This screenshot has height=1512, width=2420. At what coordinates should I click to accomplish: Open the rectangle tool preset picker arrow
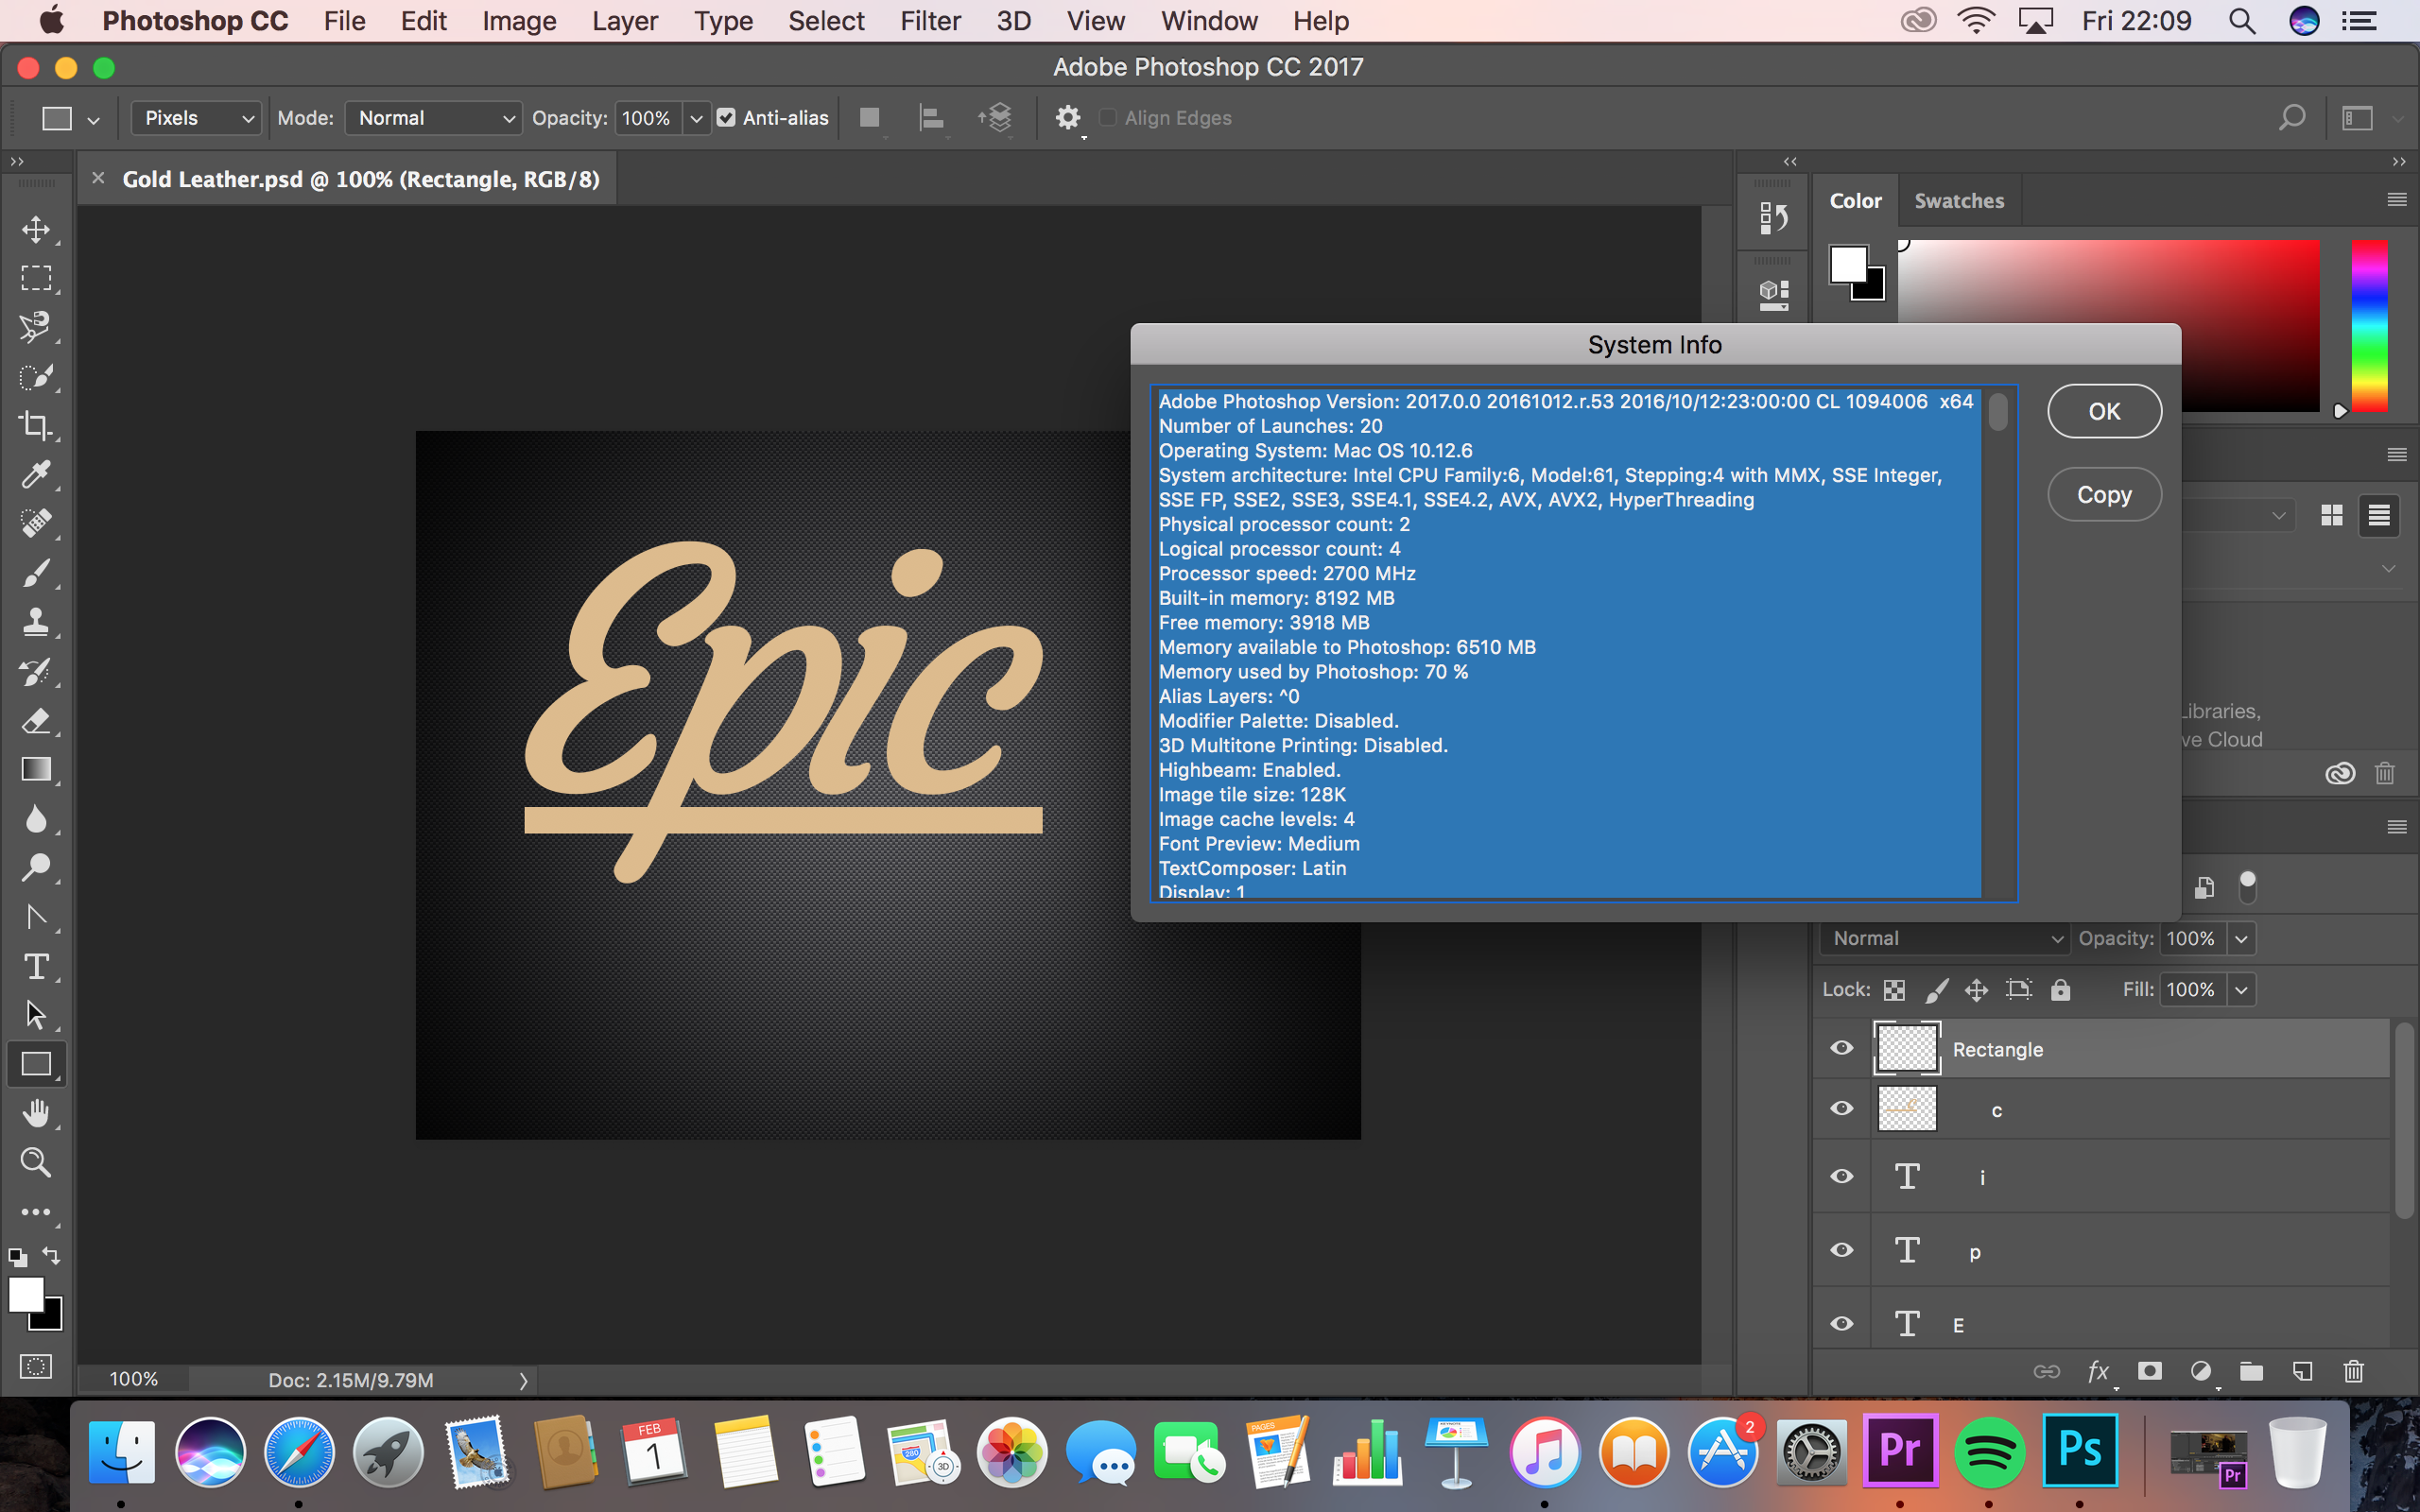93,119
